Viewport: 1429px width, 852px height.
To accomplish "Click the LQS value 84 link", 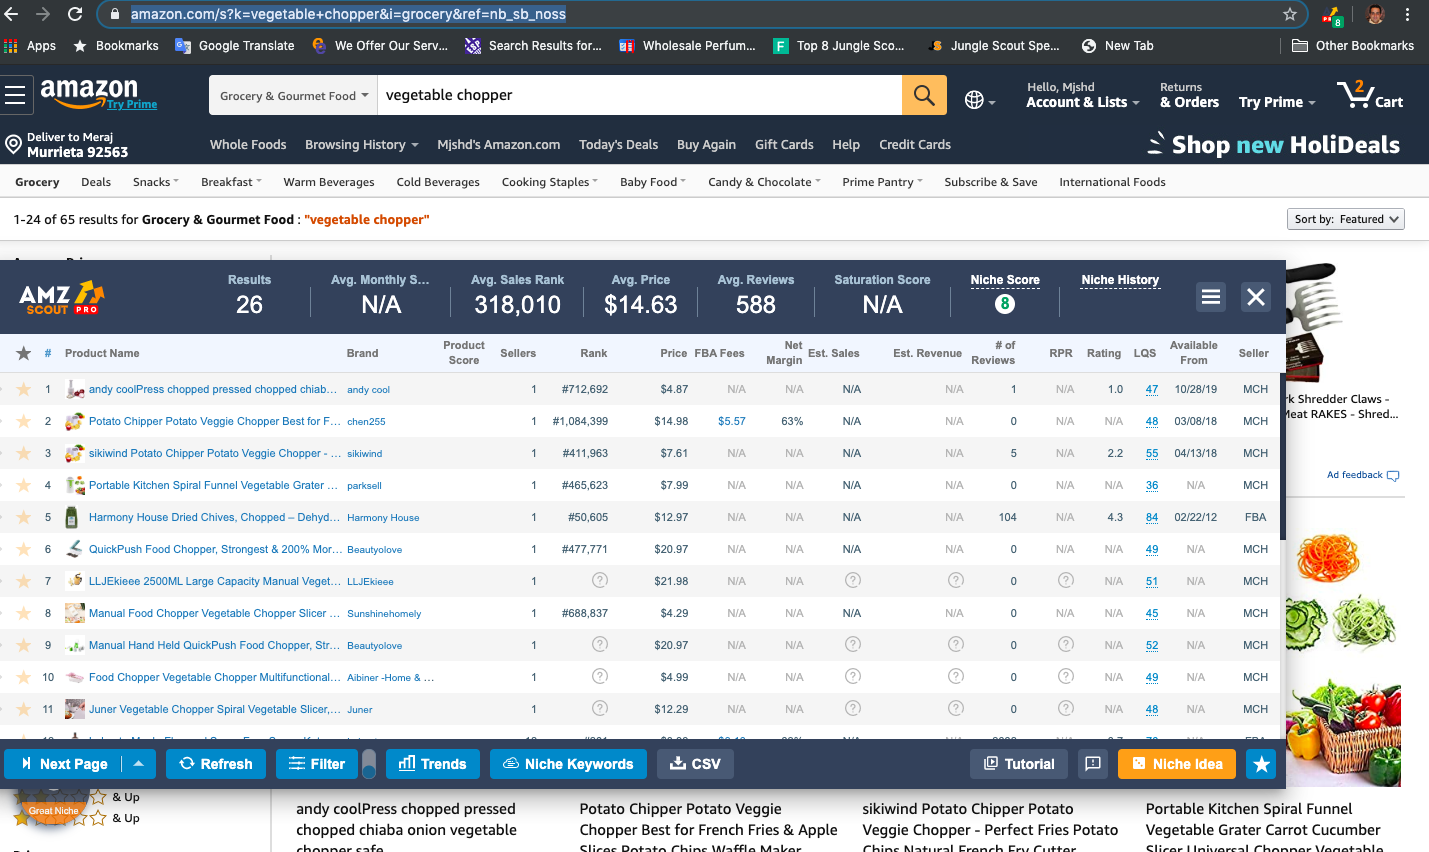I will (x=1152, y=517).
